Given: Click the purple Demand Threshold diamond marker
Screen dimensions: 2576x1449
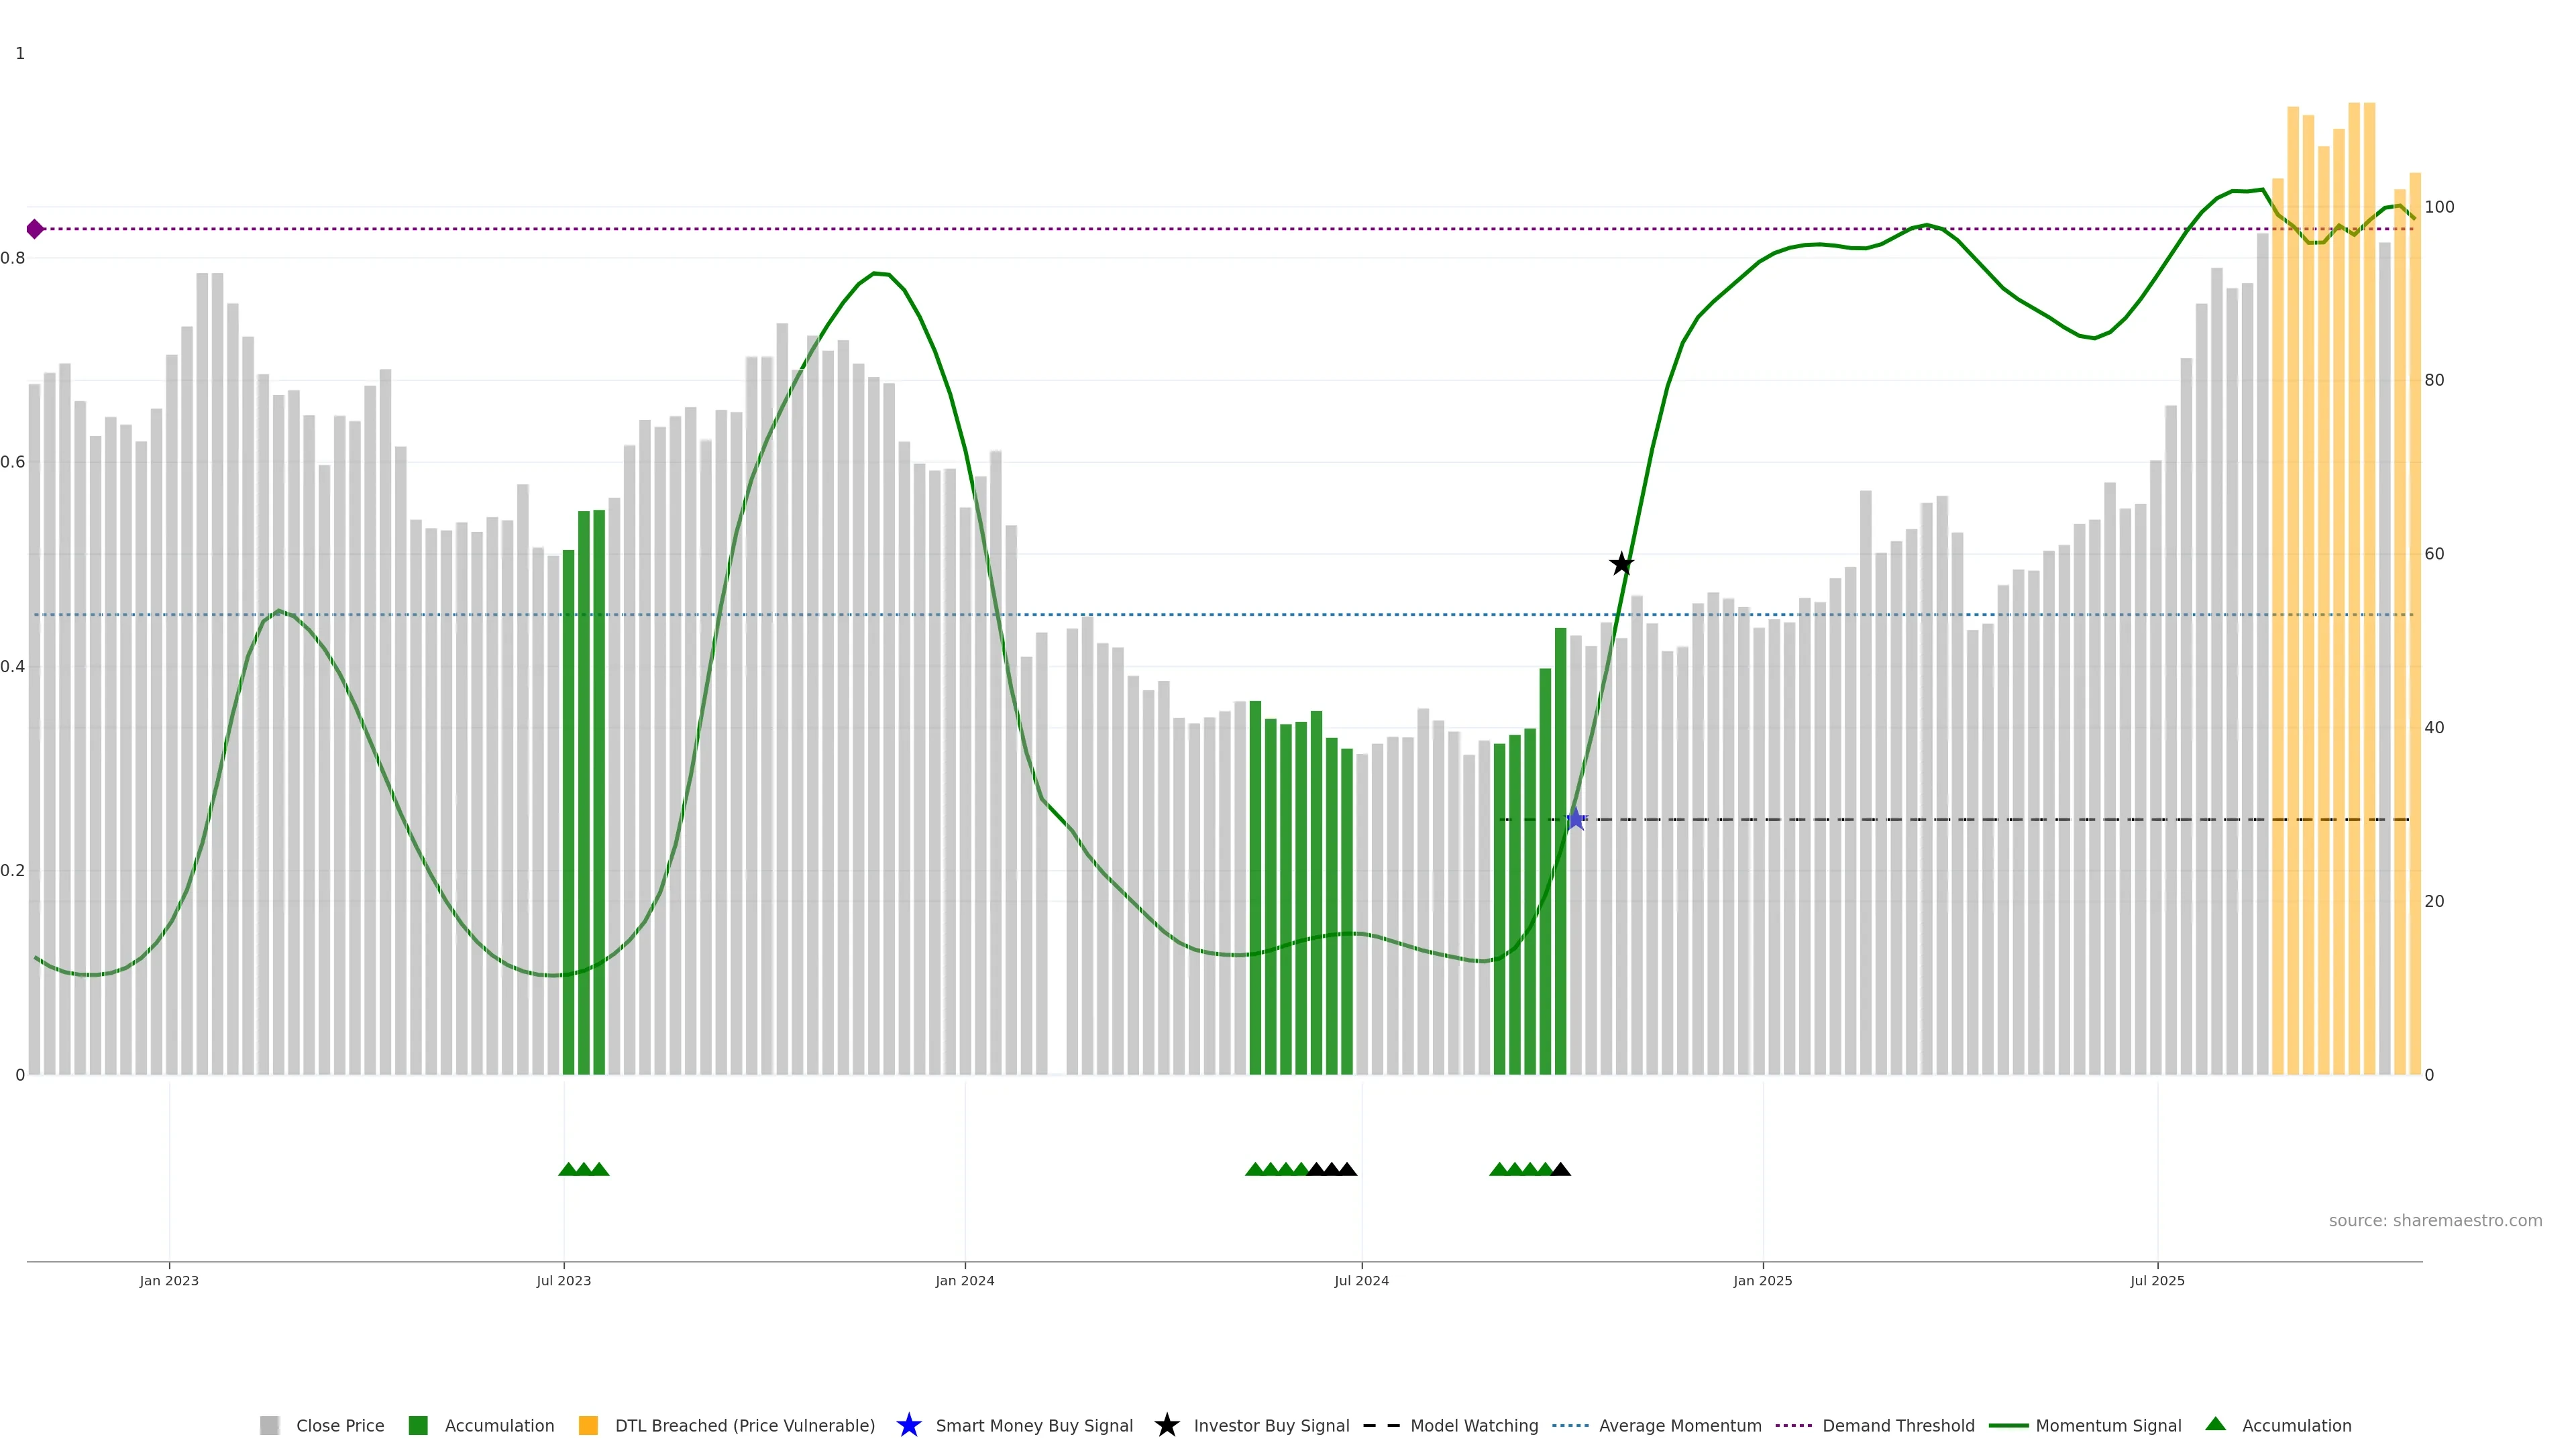Looking at the screenshot, I should point(35,229).
